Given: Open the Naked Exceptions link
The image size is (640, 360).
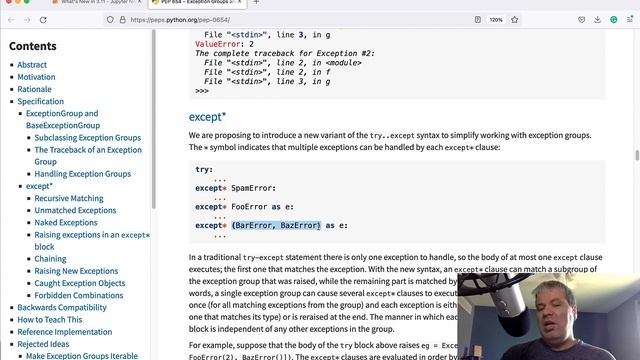Looking at the screenshot, I should (x=66, y=222).
